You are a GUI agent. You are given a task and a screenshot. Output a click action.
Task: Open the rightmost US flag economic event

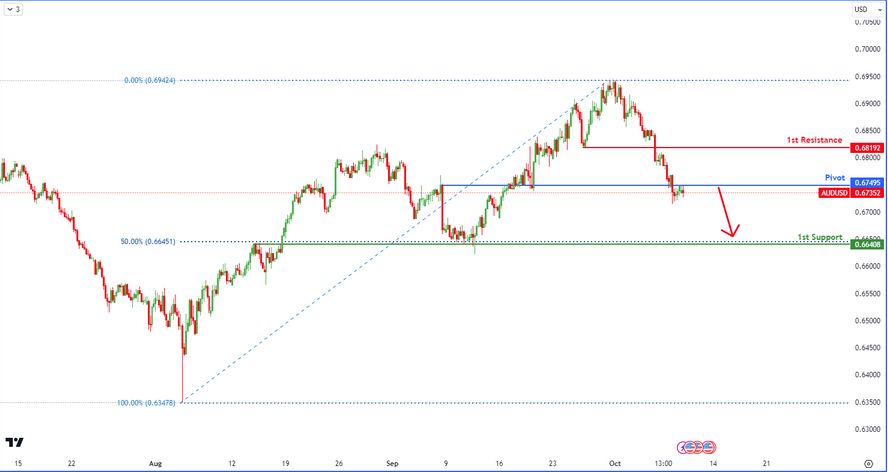[x=707, y=447]
